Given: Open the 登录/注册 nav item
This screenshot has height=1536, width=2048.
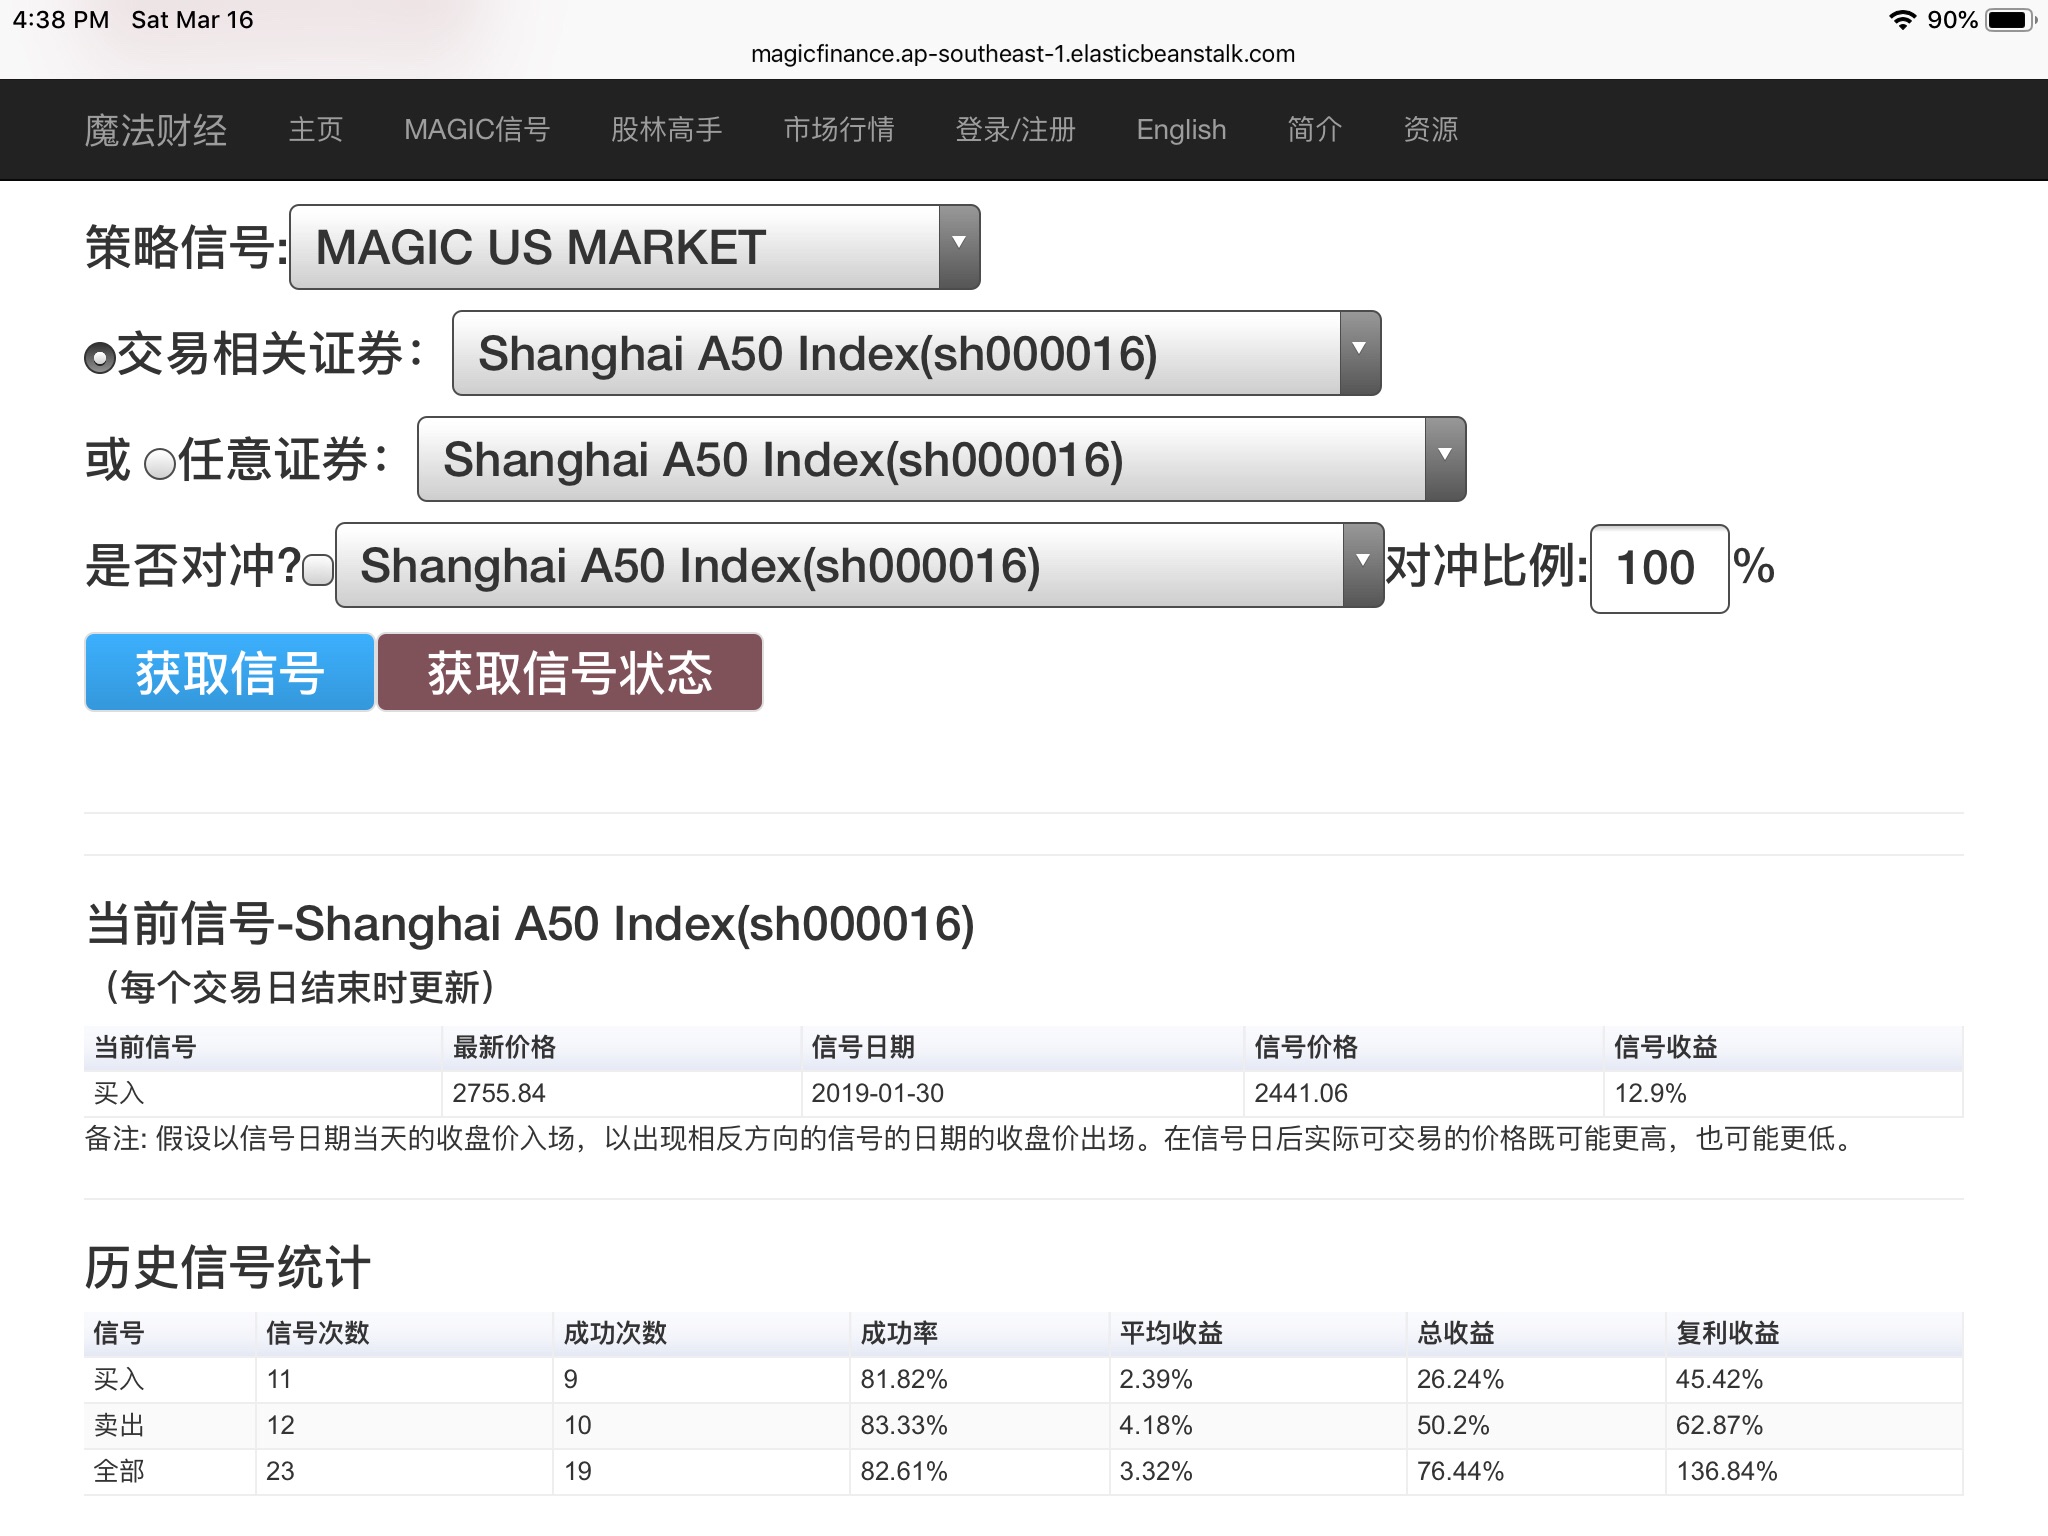Looking at the screenshot, I should [x=1015, y=130].
